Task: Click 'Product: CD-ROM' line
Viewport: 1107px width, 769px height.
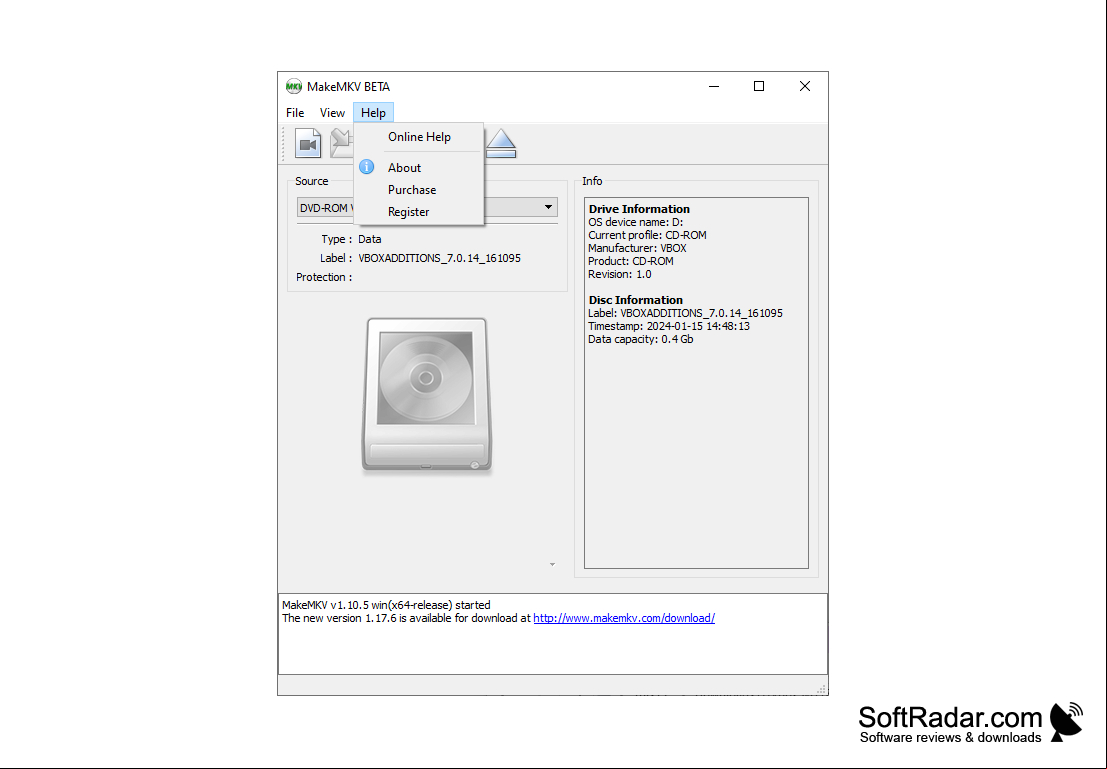Action: (x=630, y=261)
